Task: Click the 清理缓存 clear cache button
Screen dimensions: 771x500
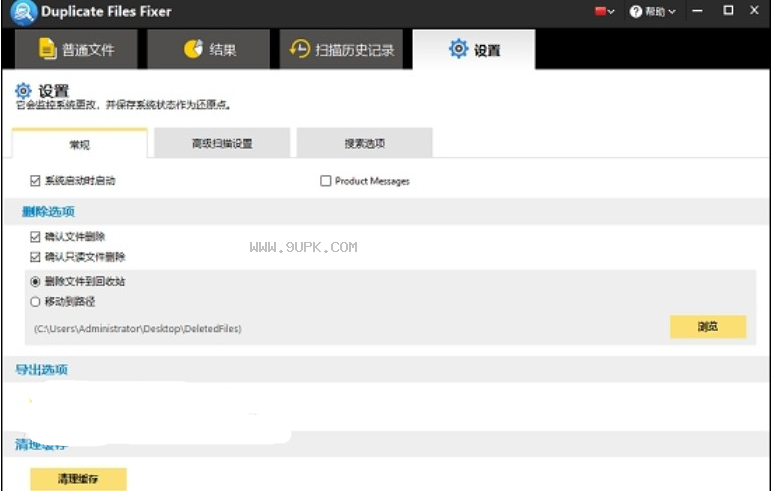Action: click(x=78, y=479)
